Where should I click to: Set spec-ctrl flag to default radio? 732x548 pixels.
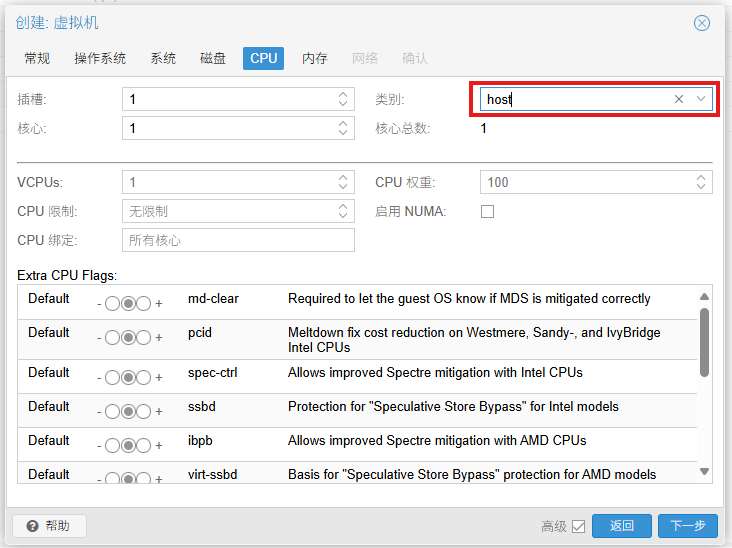(x=128, y=378)
